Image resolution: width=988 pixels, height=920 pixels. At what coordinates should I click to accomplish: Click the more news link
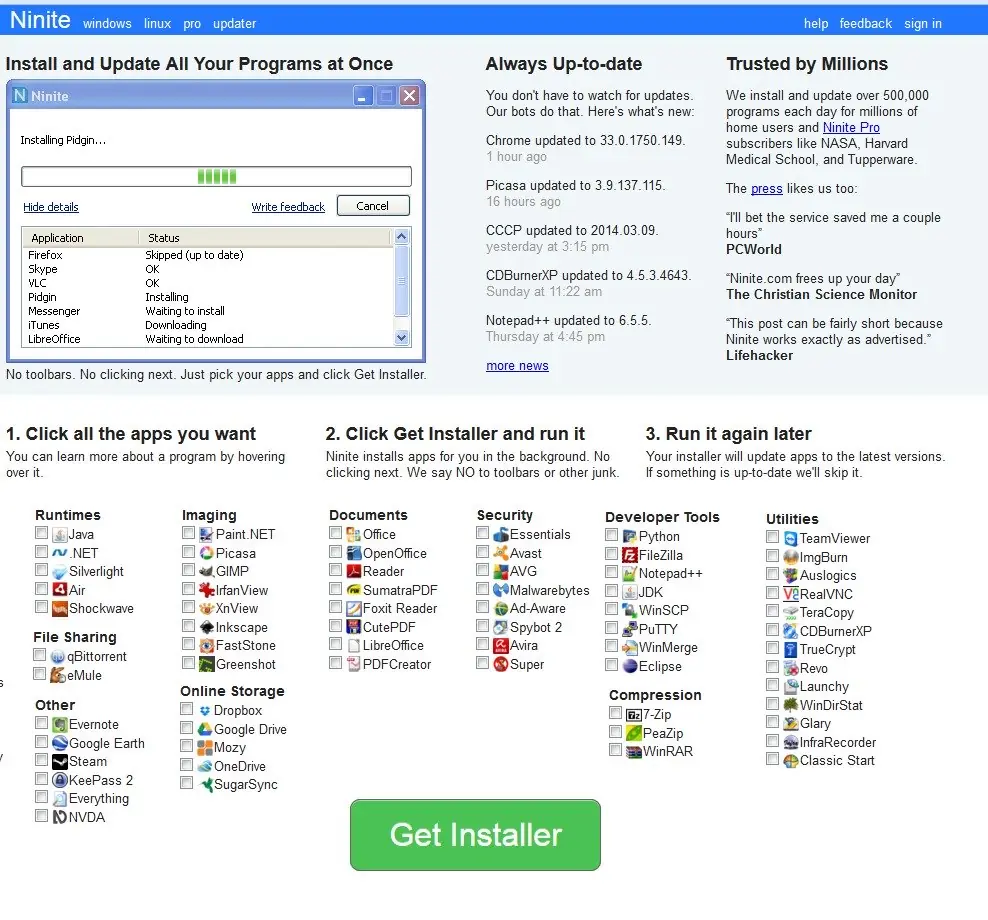coord(517,365)
